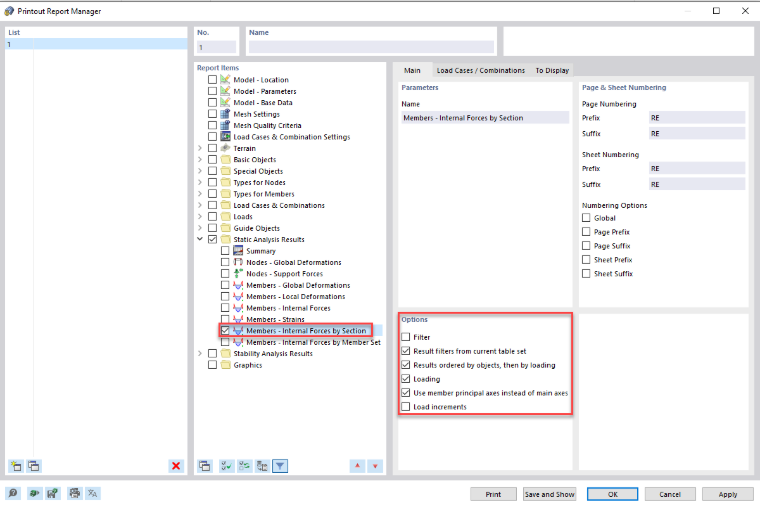The width and height of the screenshot is (760, 507).
Task: Enable the Page Prefix numbering option
Action: 586,232
